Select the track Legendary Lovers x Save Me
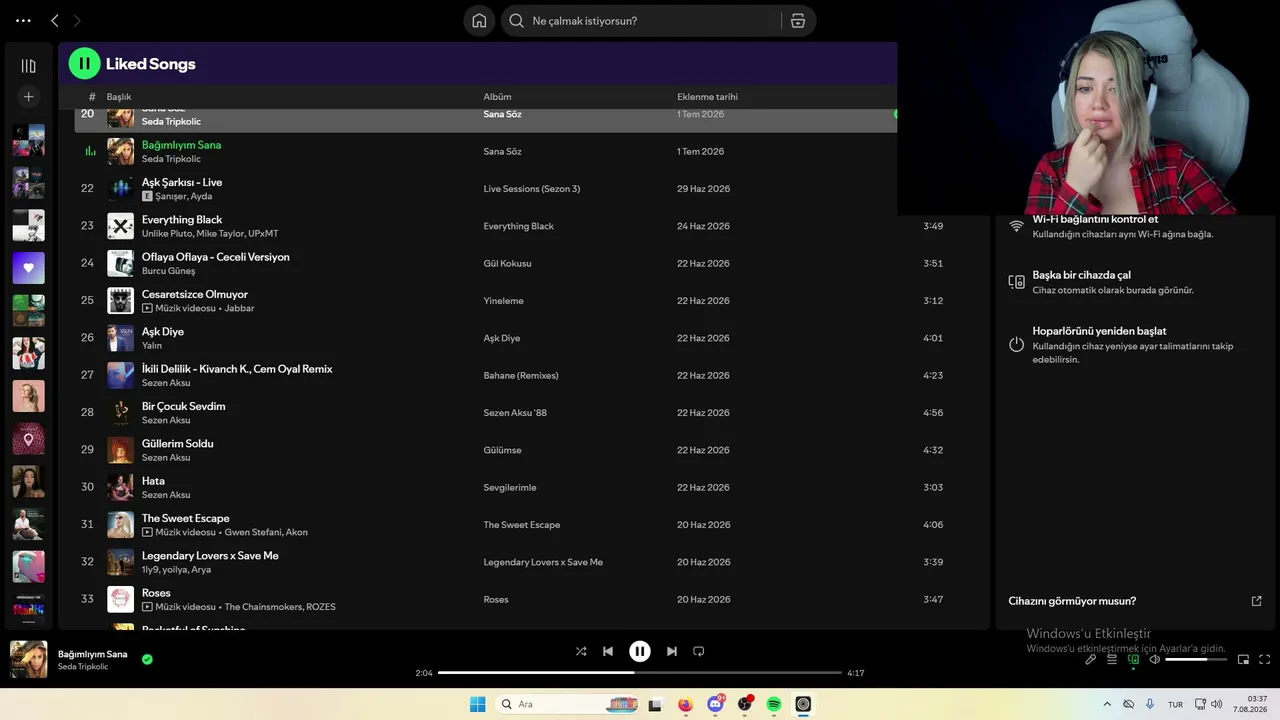The height and width of the screenshot is (720, 1280). coord(210,556)
